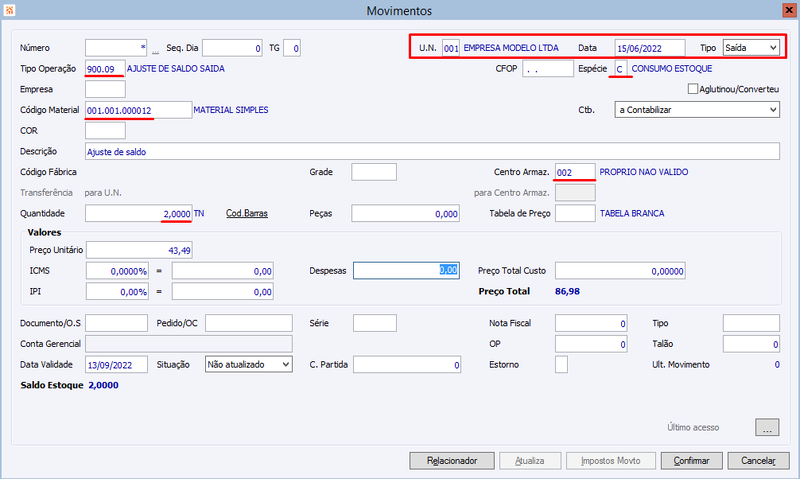The image size is (800, 479).
Task: Click the Série input field
Action: [374, 323]
